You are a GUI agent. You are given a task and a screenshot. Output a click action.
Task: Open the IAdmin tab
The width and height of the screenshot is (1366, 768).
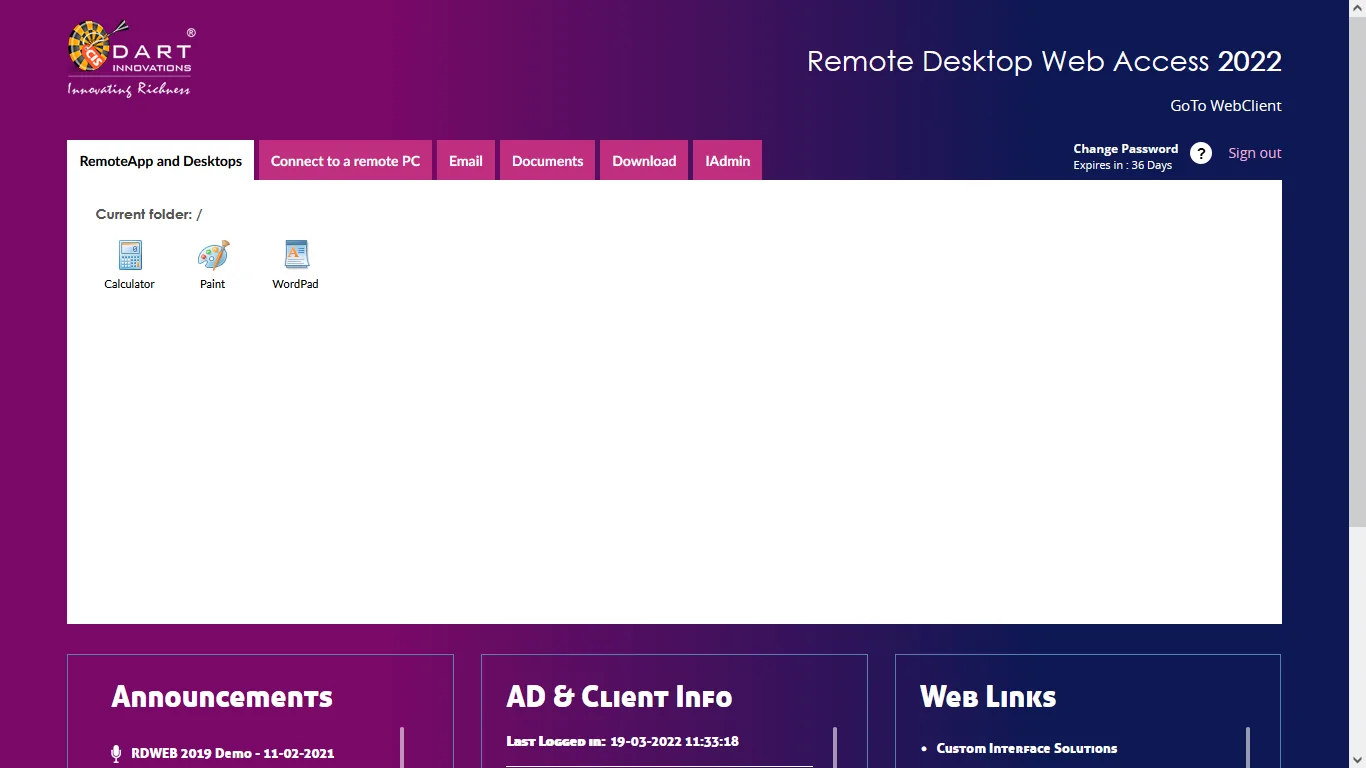728,161
